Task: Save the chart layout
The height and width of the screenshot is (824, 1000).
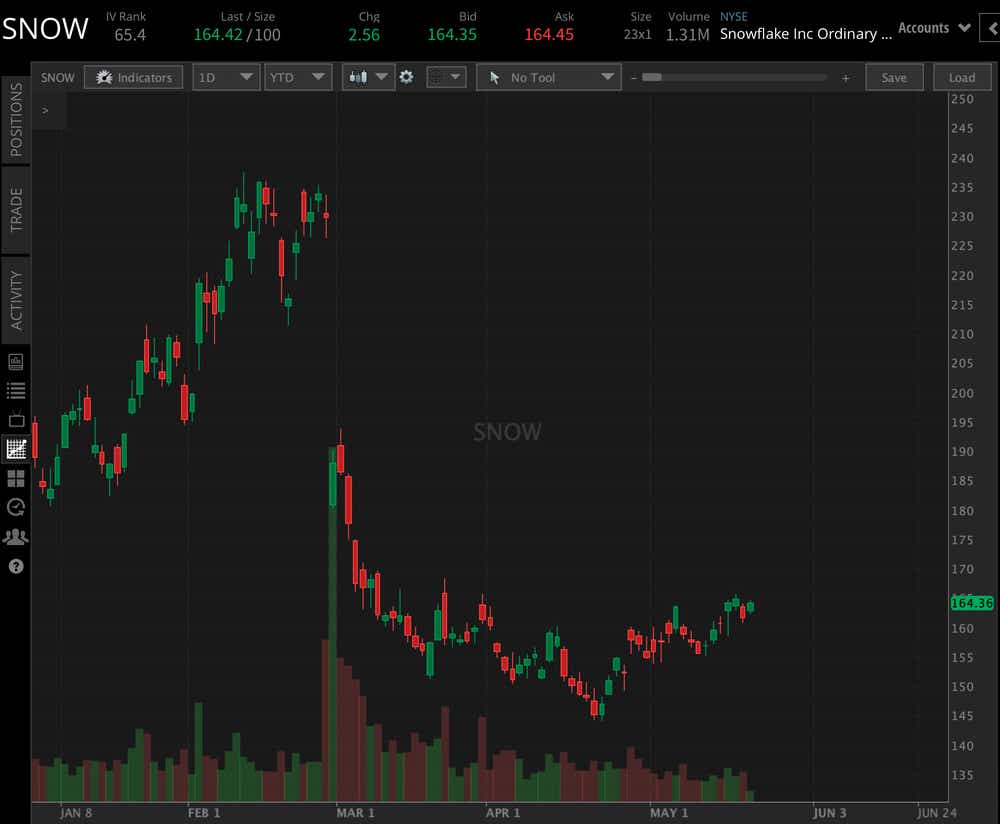Action: pos(894,77)
